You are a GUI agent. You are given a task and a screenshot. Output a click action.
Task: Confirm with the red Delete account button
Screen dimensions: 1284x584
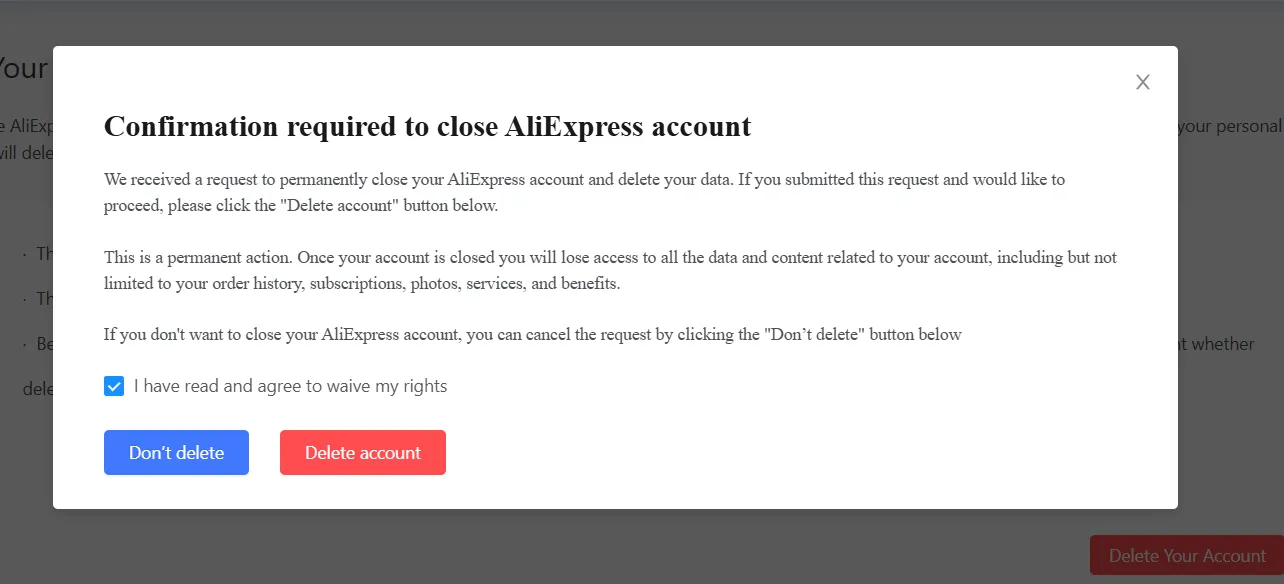tap(362, 453)
